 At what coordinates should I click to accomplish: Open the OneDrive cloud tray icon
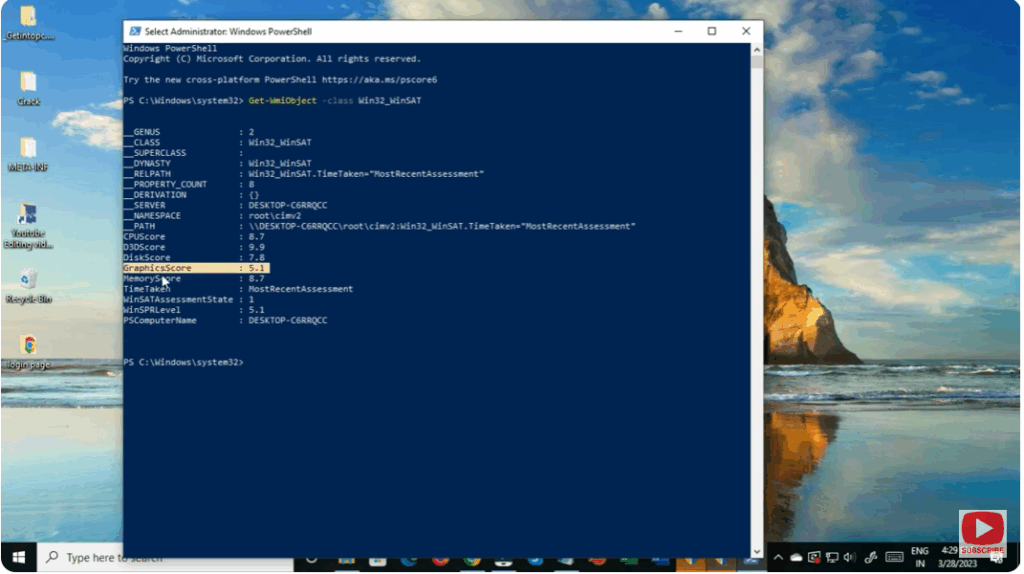[x=796, y=558]
